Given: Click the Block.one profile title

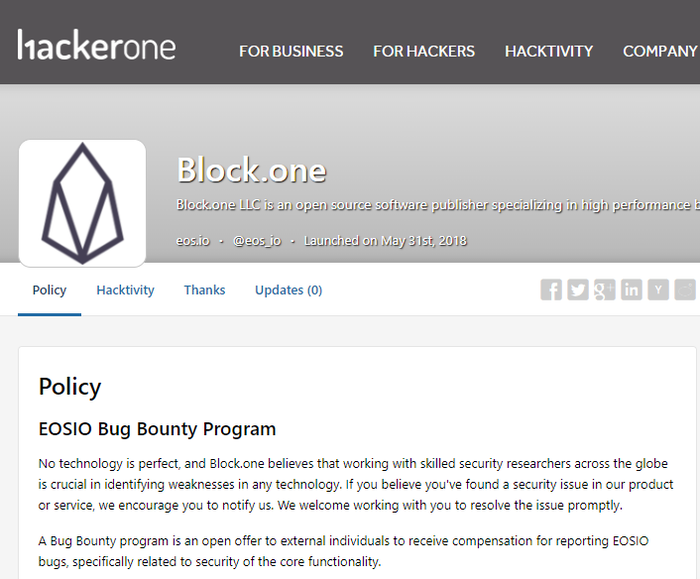Looking at the screenshot, I should click(x=252, y=170).
